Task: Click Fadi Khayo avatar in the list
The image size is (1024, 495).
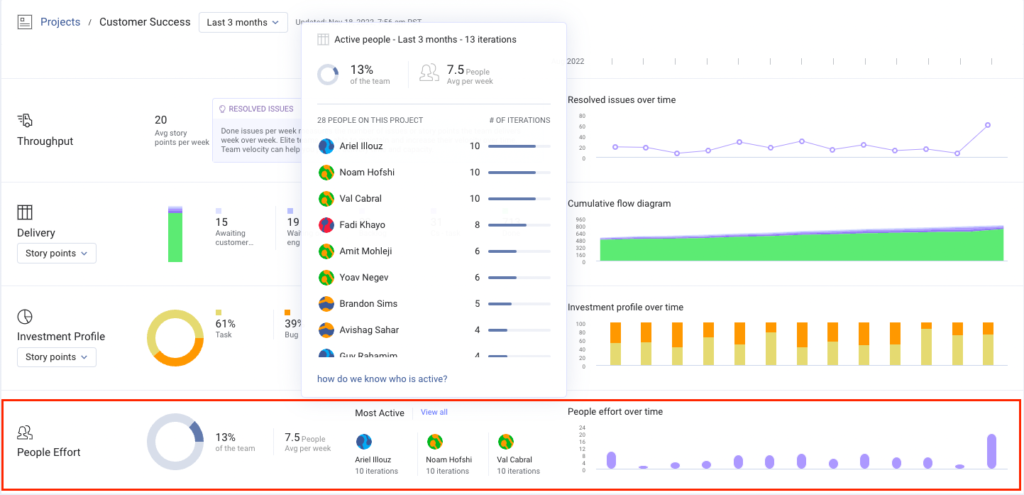Action: point(327,225)
